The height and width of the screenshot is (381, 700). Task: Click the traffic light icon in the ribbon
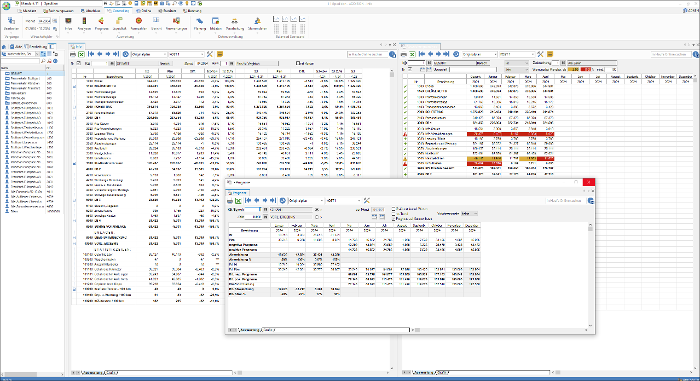[x=84, y=21]
